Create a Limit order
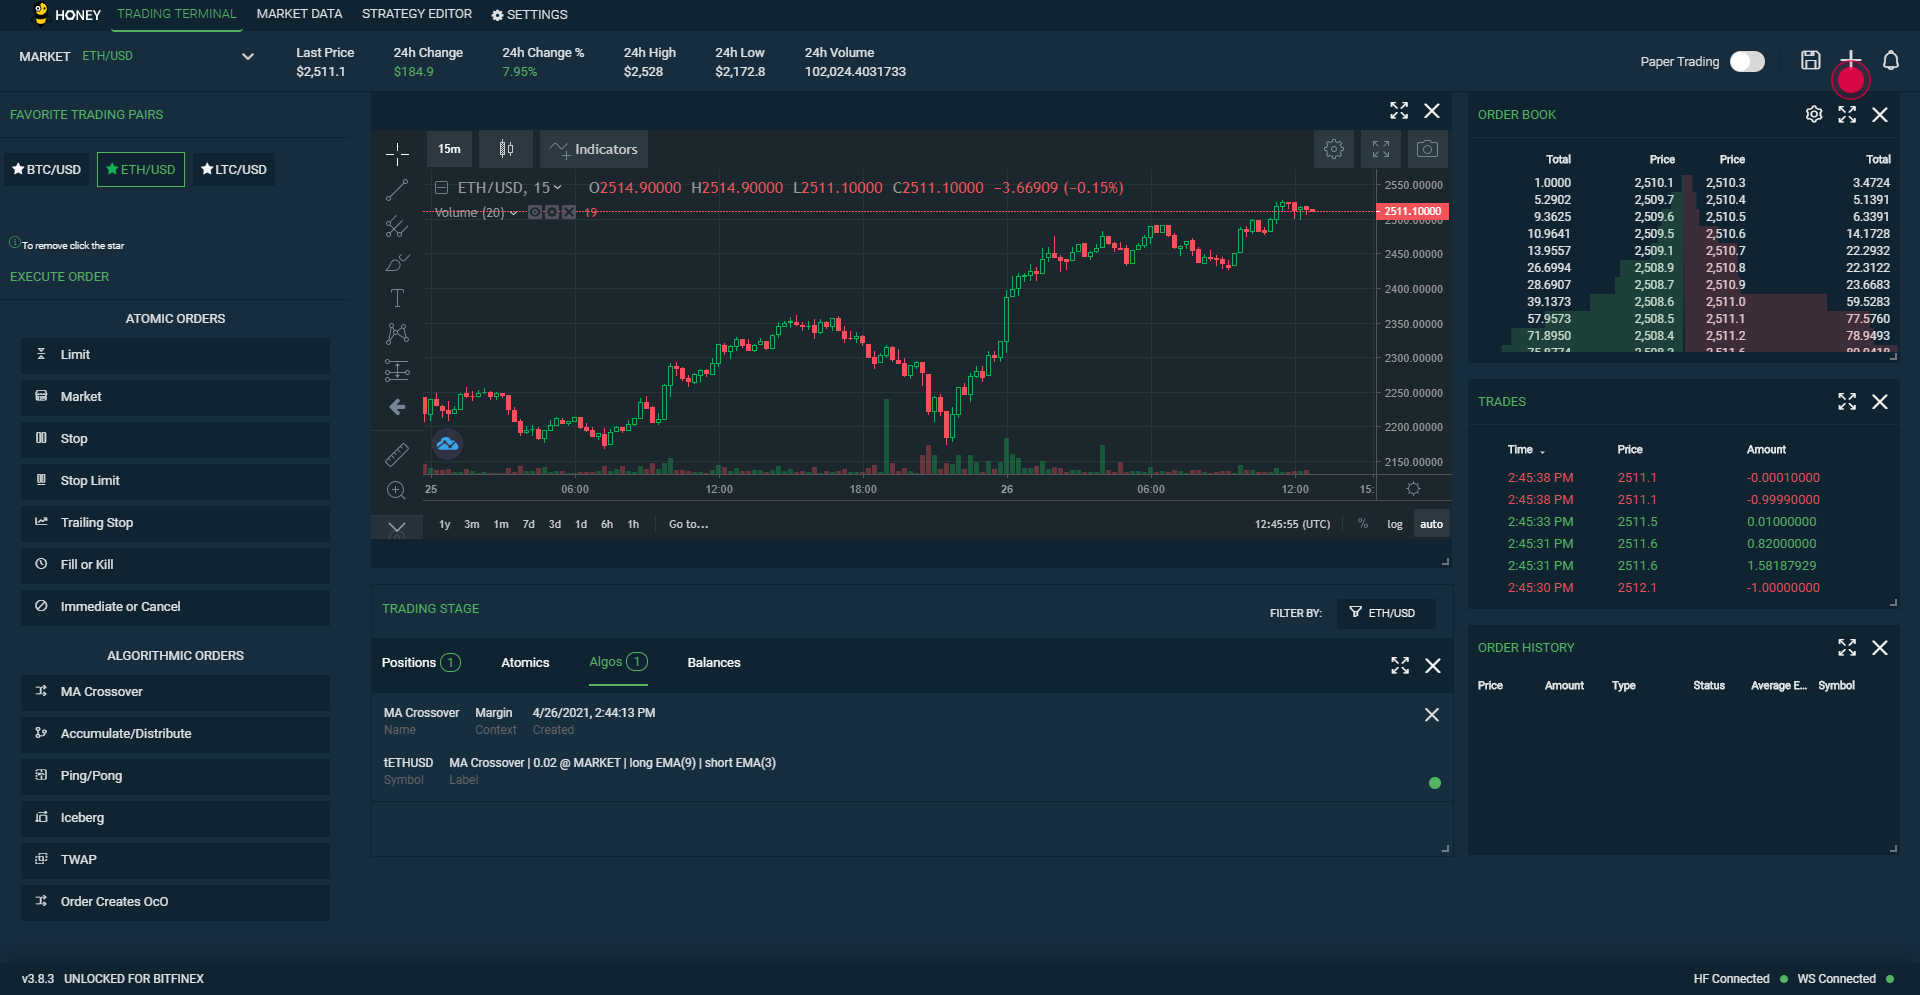Screen dimensions: 1920x995 coord(175,355)
